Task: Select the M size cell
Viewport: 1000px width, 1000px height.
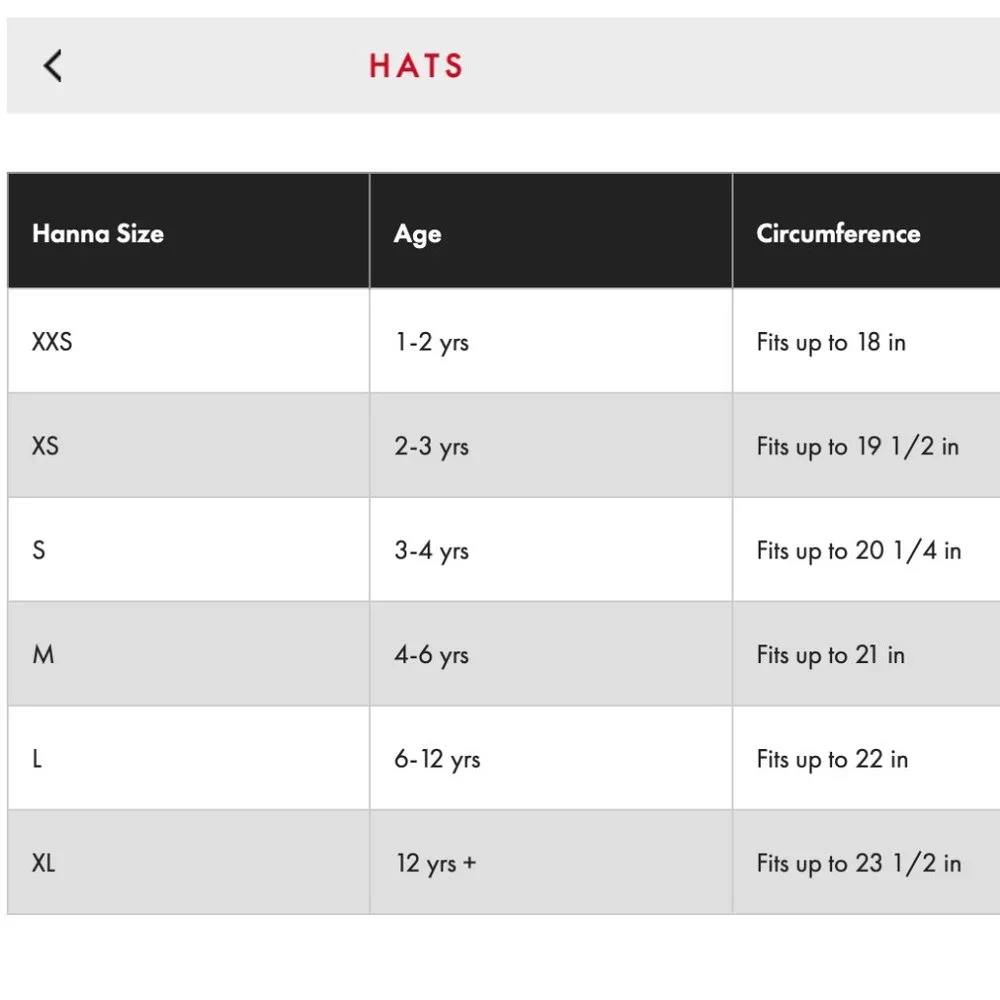Action: [x=43, y=655]
